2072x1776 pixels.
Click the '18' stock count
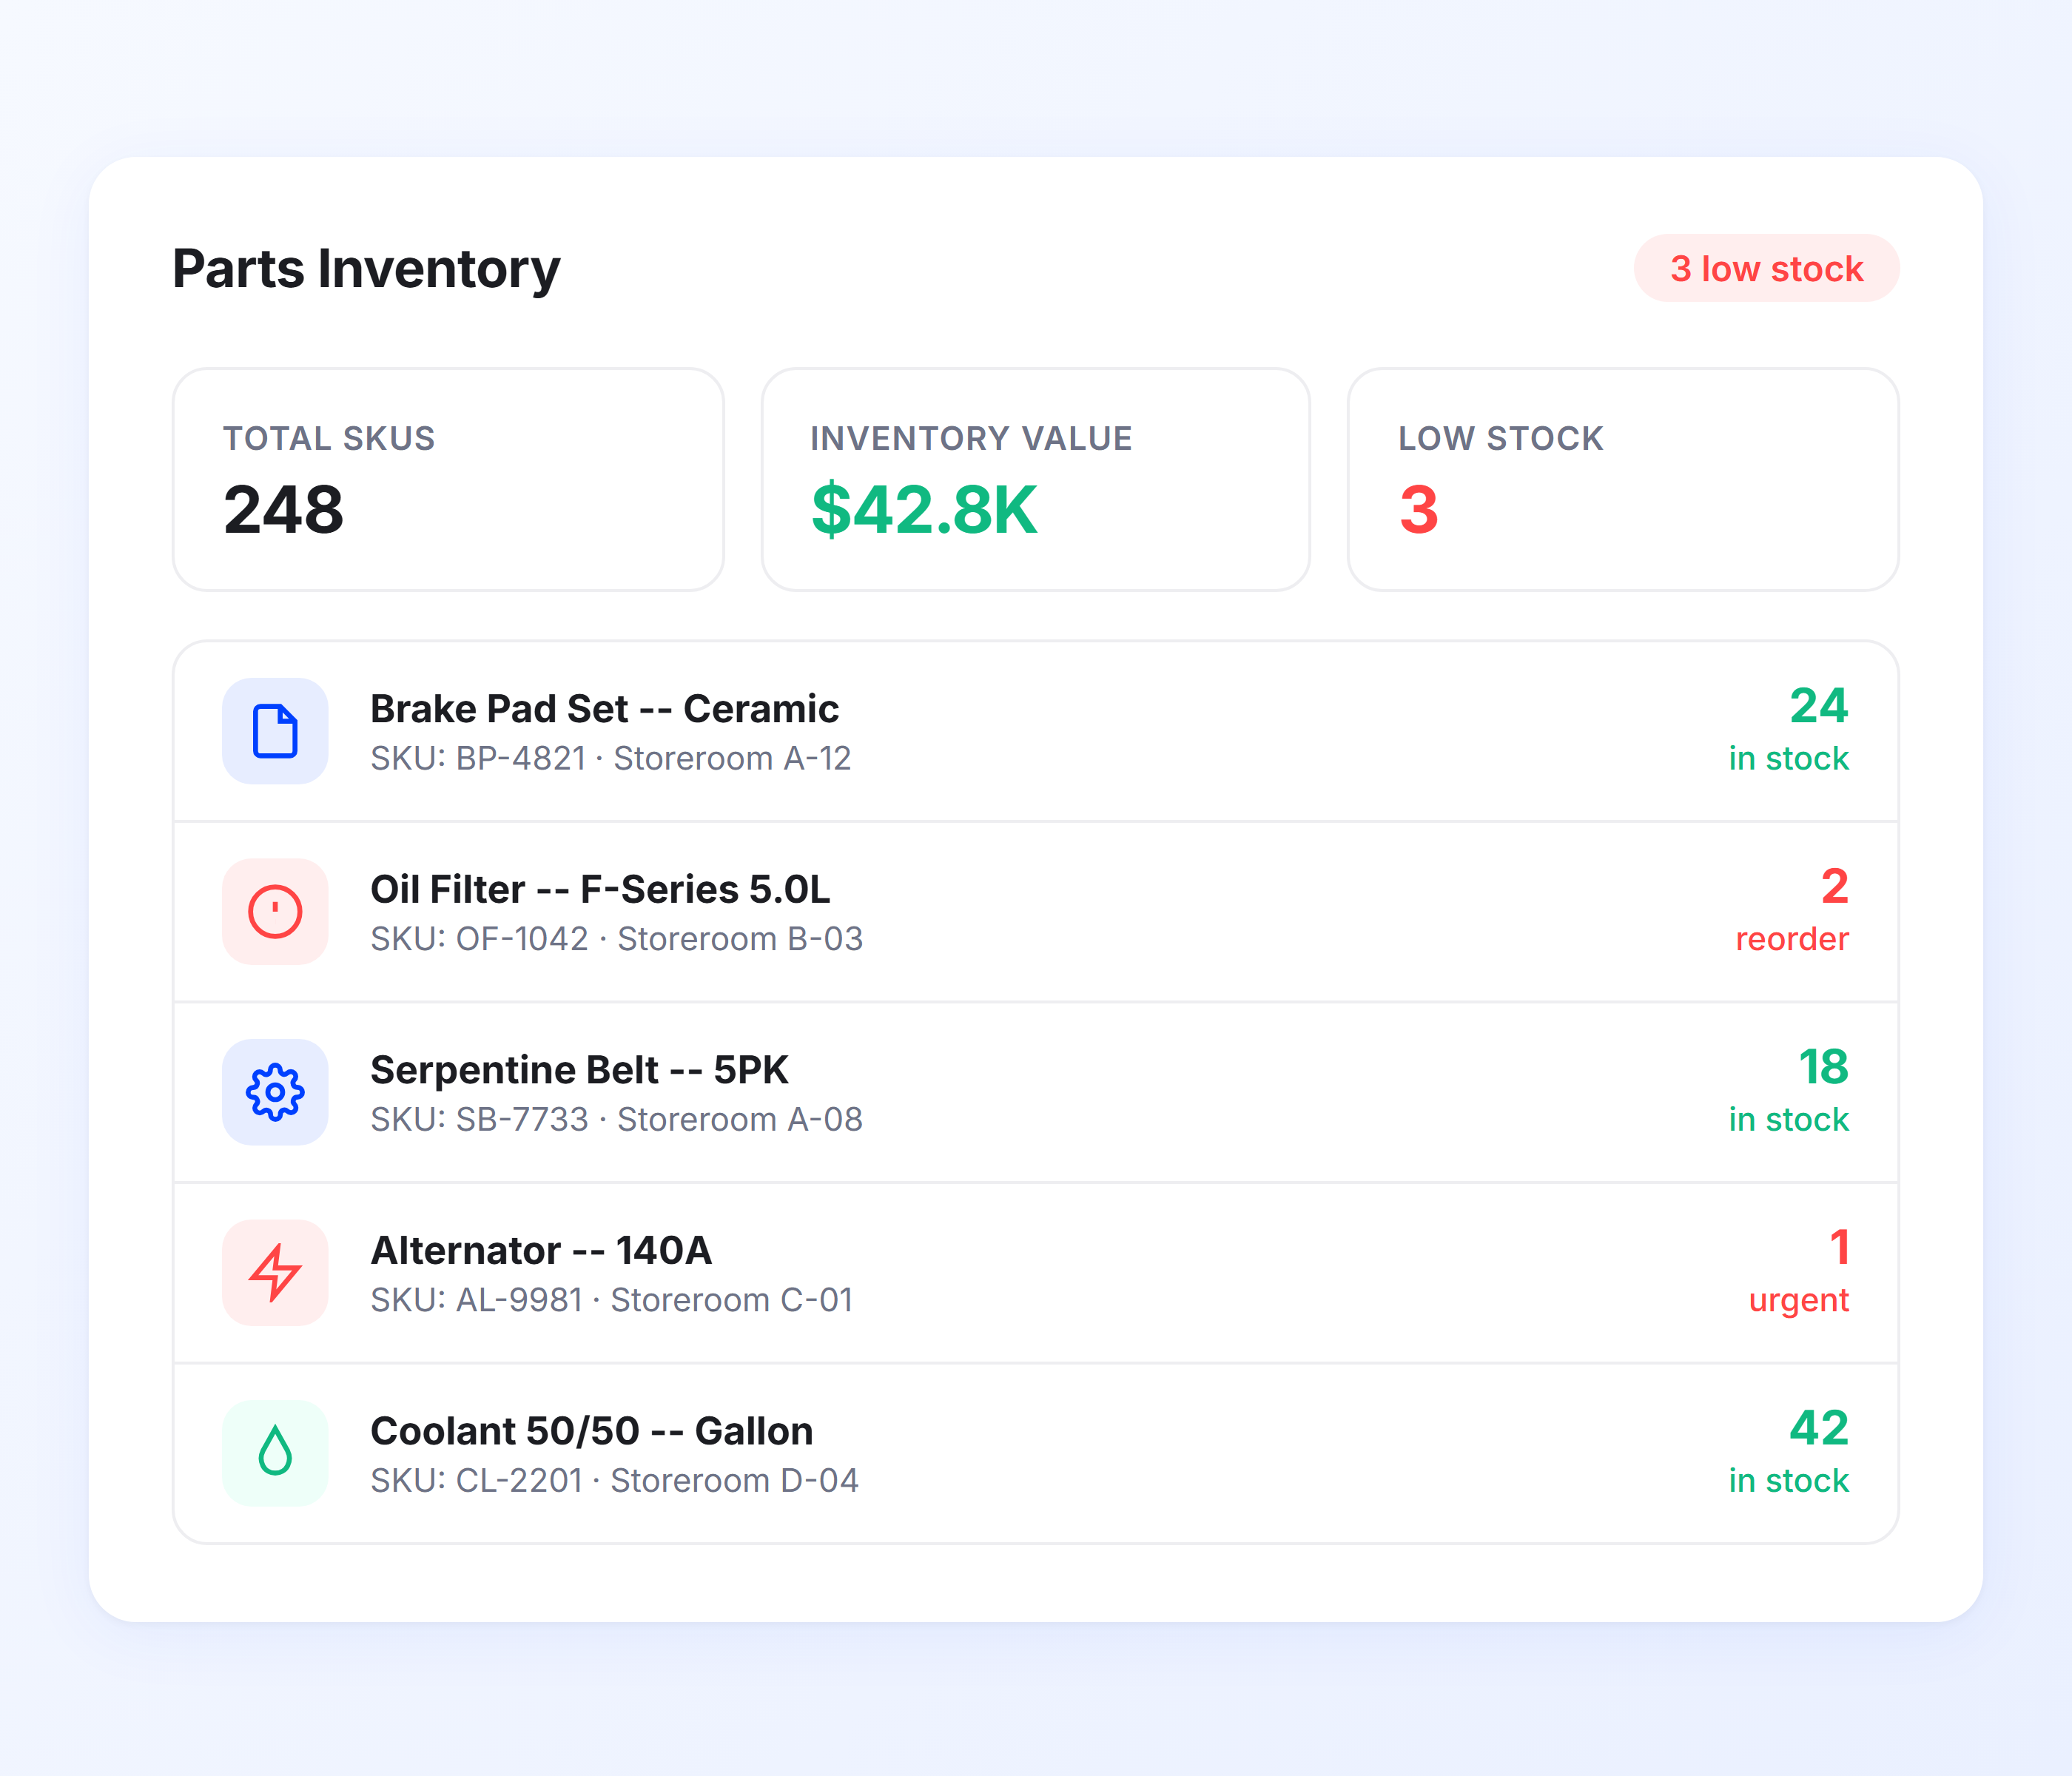[x=1823, y=1066]
